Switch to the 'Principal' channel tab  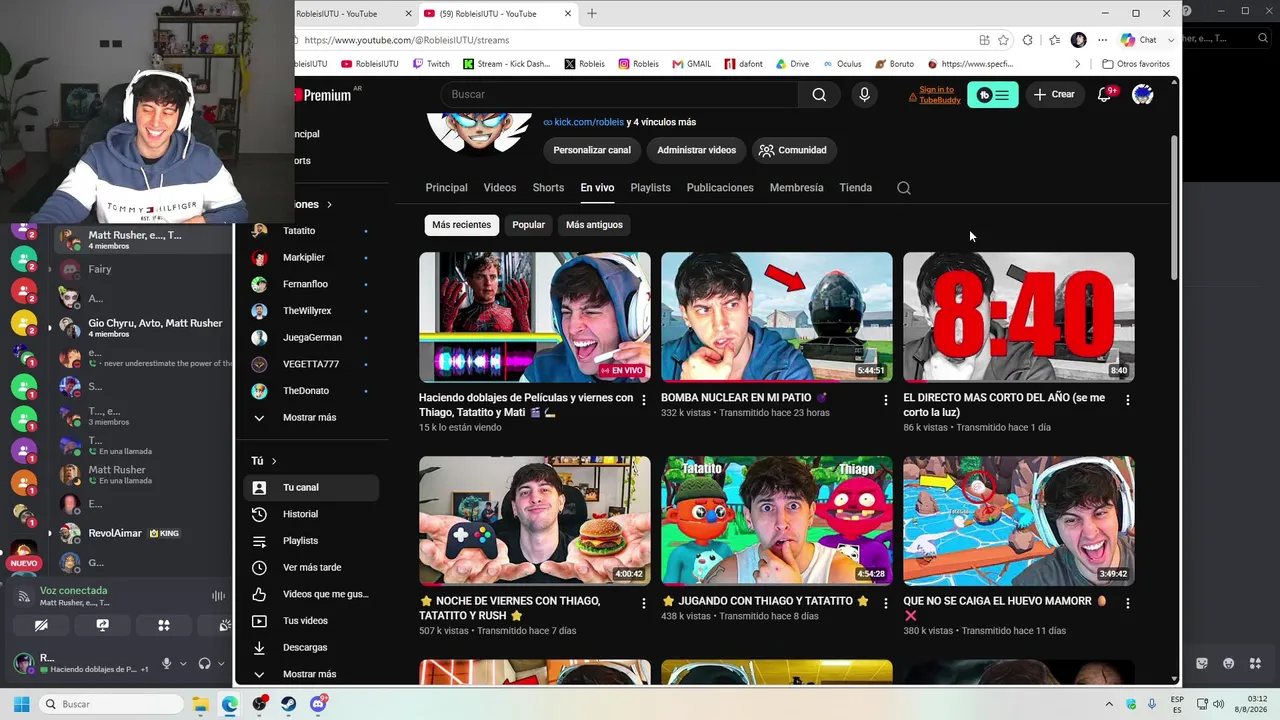[x=446, y=188]
